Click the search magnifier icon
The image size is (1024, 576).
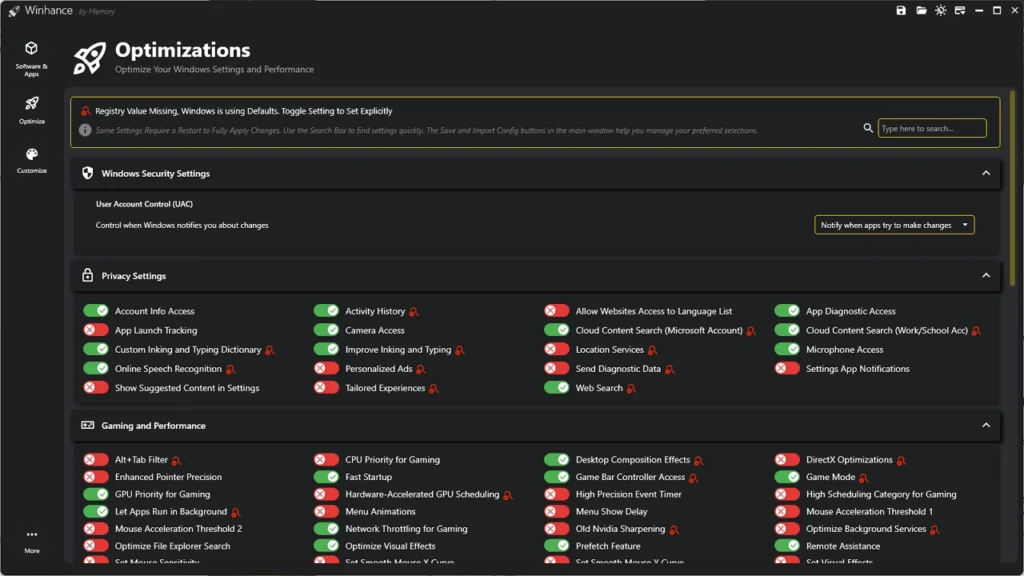[x=868, y=128]
